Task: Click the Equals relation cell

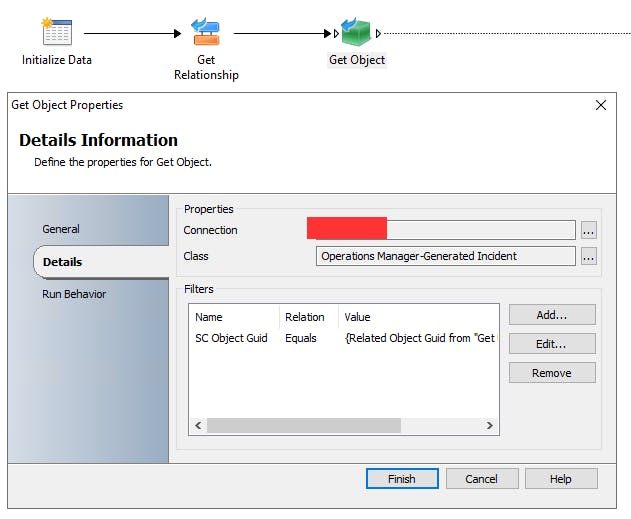Action: click(x=301, y=338)
